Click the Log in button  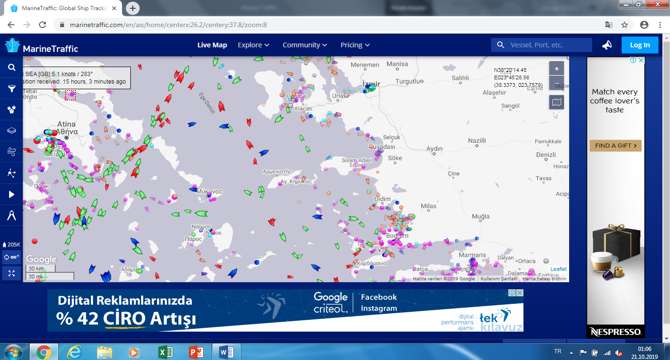640,45
